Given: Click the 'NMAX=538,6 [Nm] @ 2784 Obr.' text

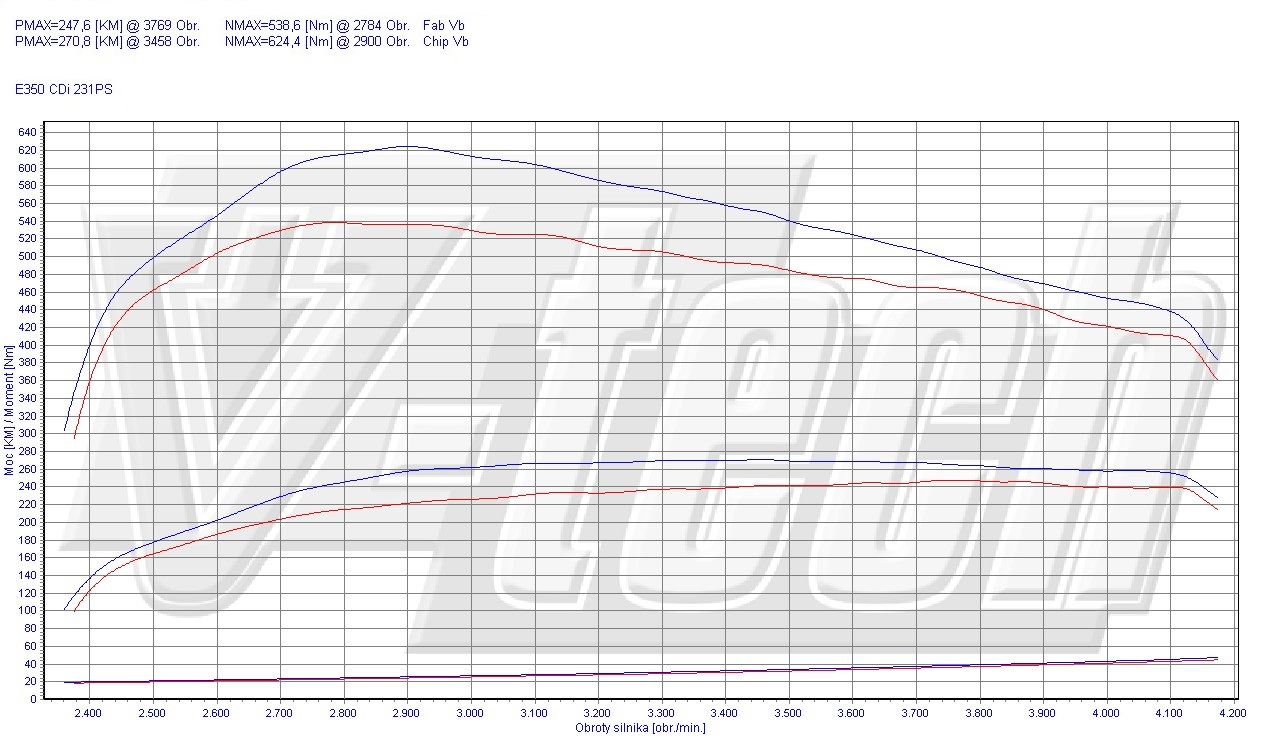Looking at the screenshot, I should (x=317, y=25).
